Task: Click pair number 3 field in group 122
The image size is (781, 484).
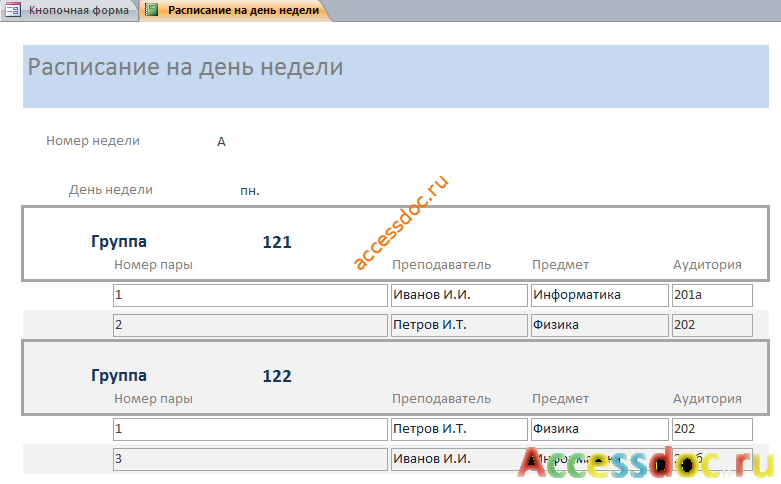Action: pyautogui.click(x=250, y=459)
